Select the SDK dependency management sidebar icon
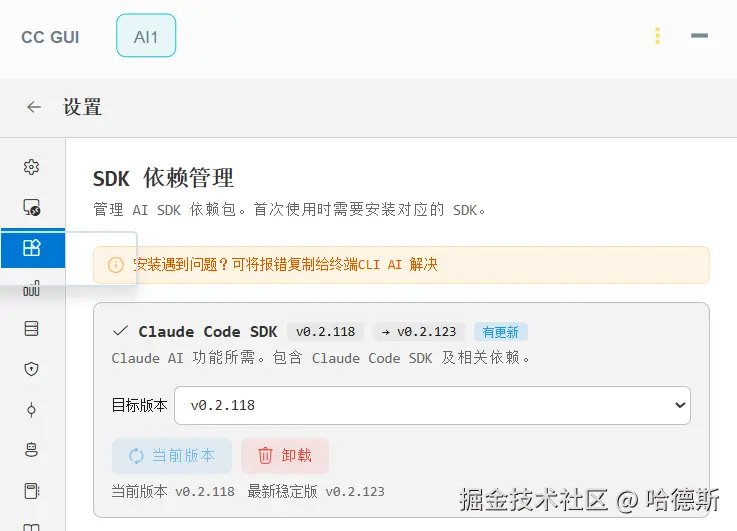 point(32,248)
